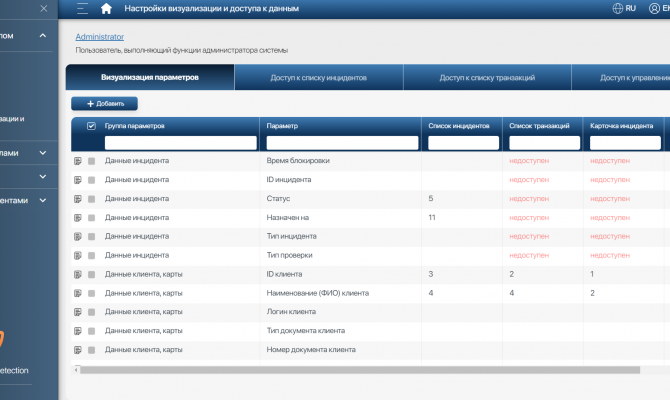The width and height of the screenshot is (670, 400).
Task: Collapse the top sidebar section with up chevron
Action: pyautogui.click(x=43, y=35)
